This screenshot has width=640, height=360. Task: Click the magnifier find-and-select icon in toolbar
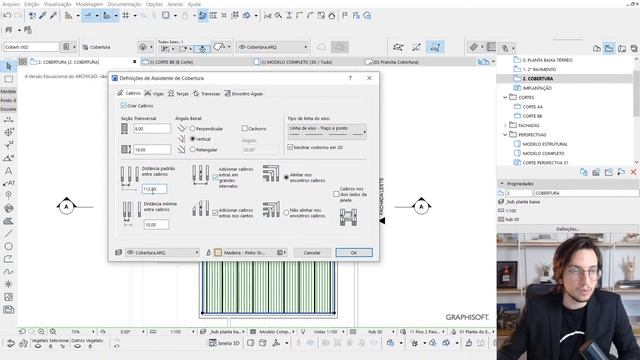click(x=278, y=16)
